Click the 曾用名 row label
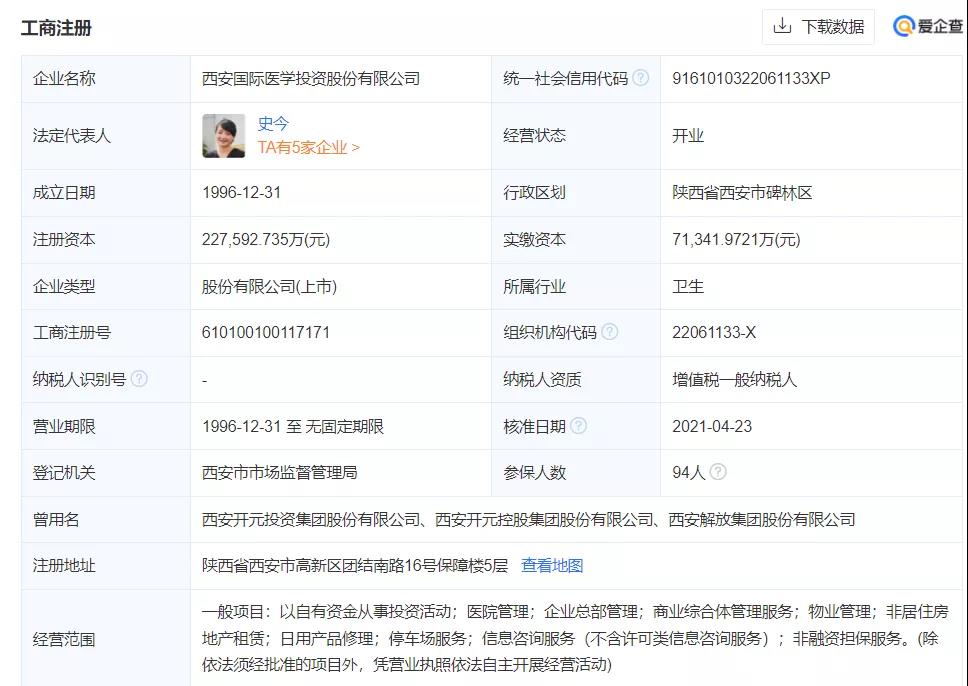Viewport: 968px width, 686px height. point(56,520)
